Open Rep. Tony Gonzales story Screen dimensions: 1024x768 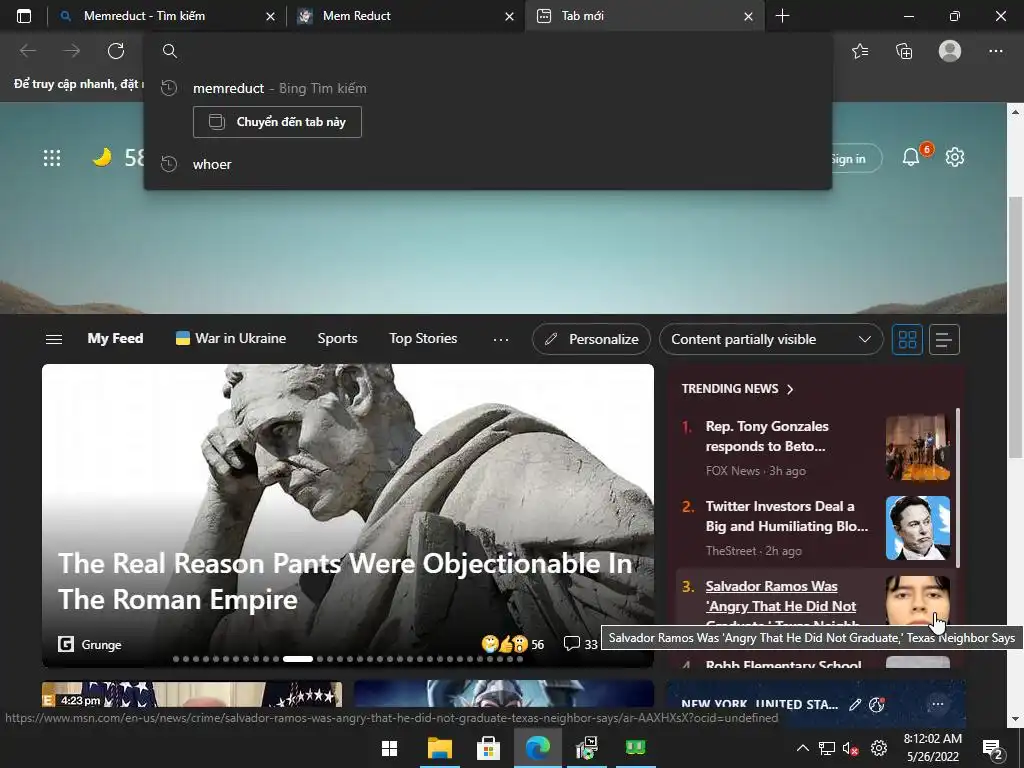click(767, 436)
